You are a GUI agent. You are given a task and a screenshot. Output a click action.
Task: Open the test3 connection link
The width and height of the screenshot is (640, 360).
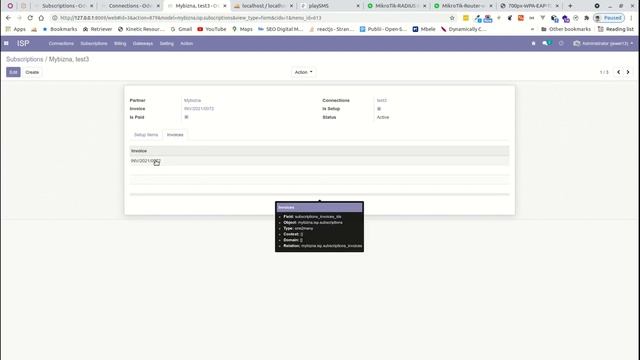pos(382,100)
